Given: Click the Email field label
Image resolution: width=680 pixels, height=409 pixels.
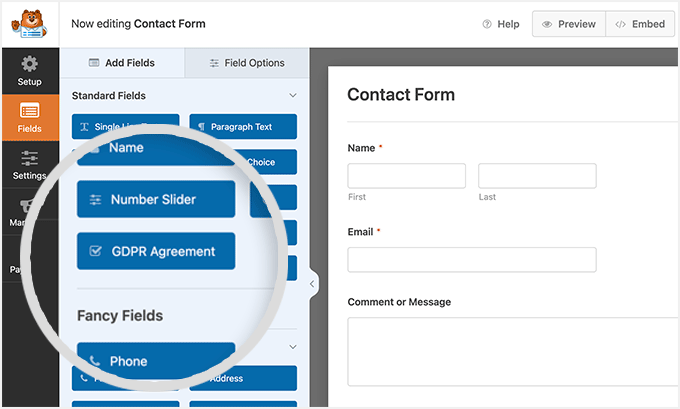Looking at the screenshot, I should (x=360, y=232).
